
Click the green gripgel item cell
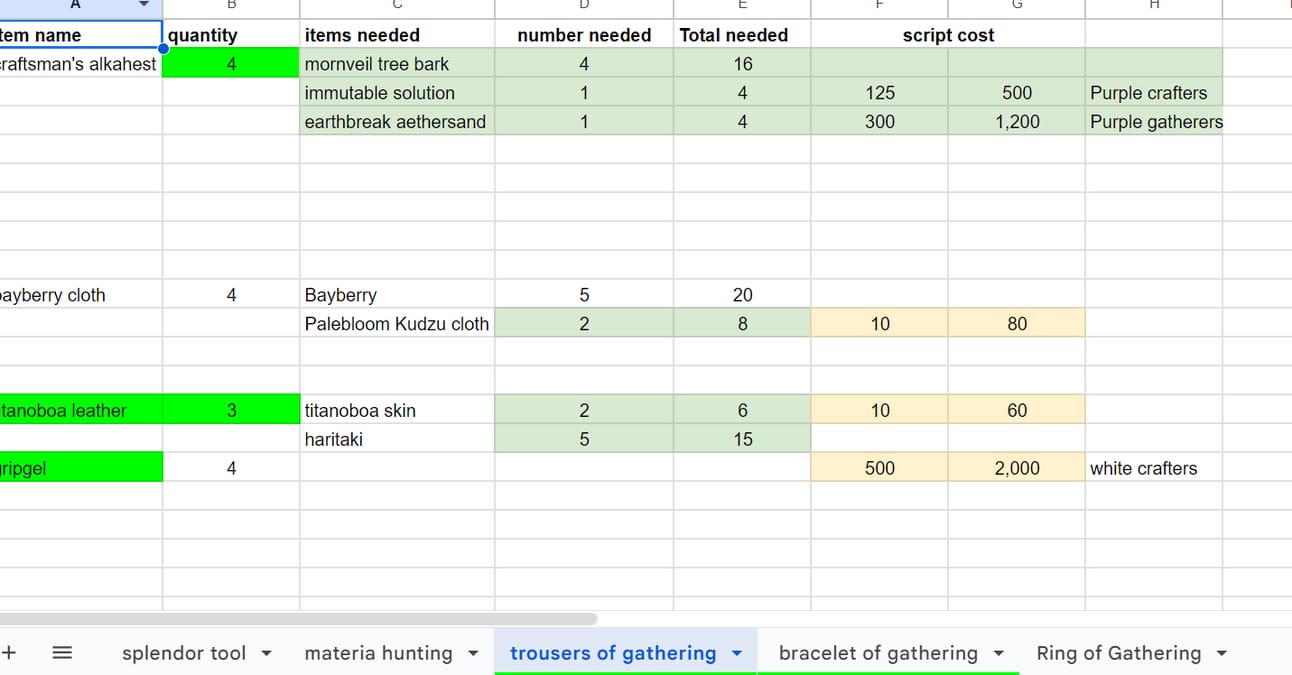pyautogui.click(x=81, y=468)
